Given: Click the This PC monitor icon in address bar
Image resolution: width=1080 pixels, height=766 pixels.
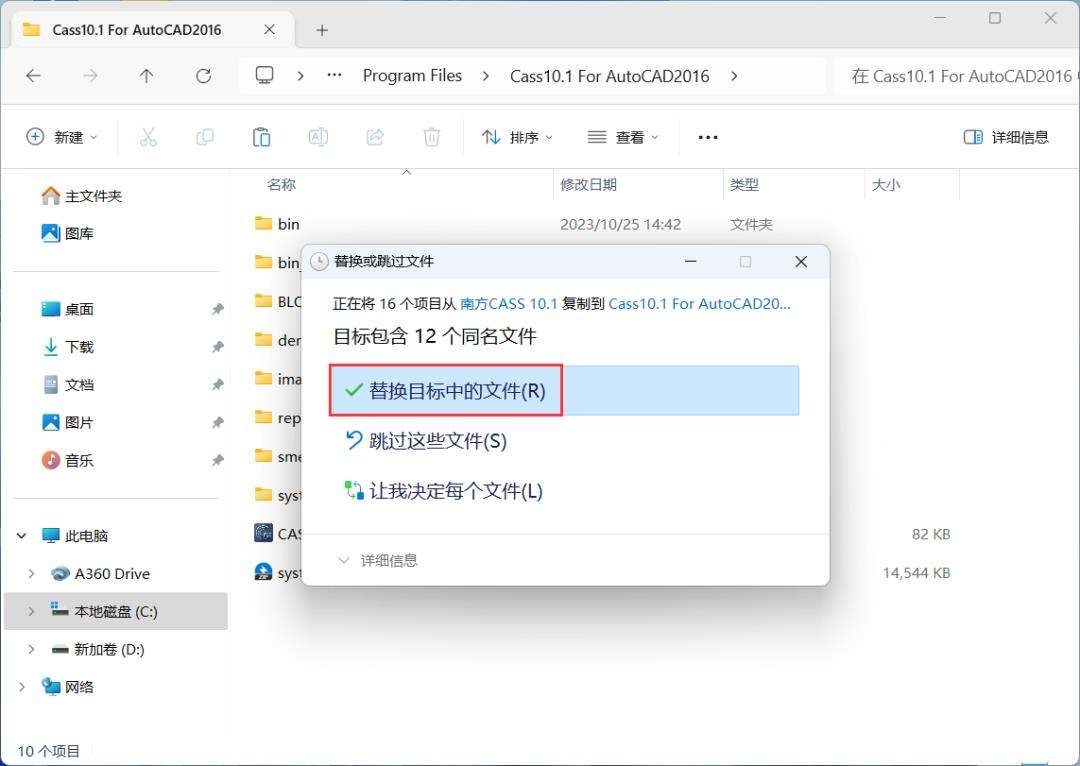Looking at the screenshot, I should [x=264, y=75].
